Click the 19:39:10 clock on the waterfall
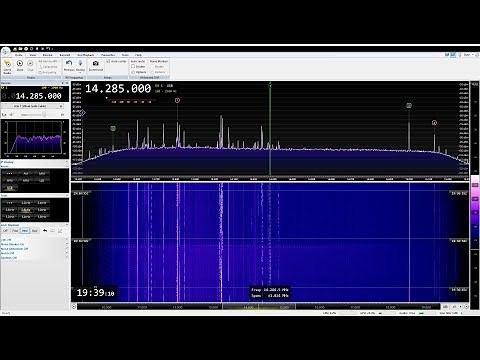Image resolution: width=480 pixels, height=360 pixels. (x=95, y=293)
